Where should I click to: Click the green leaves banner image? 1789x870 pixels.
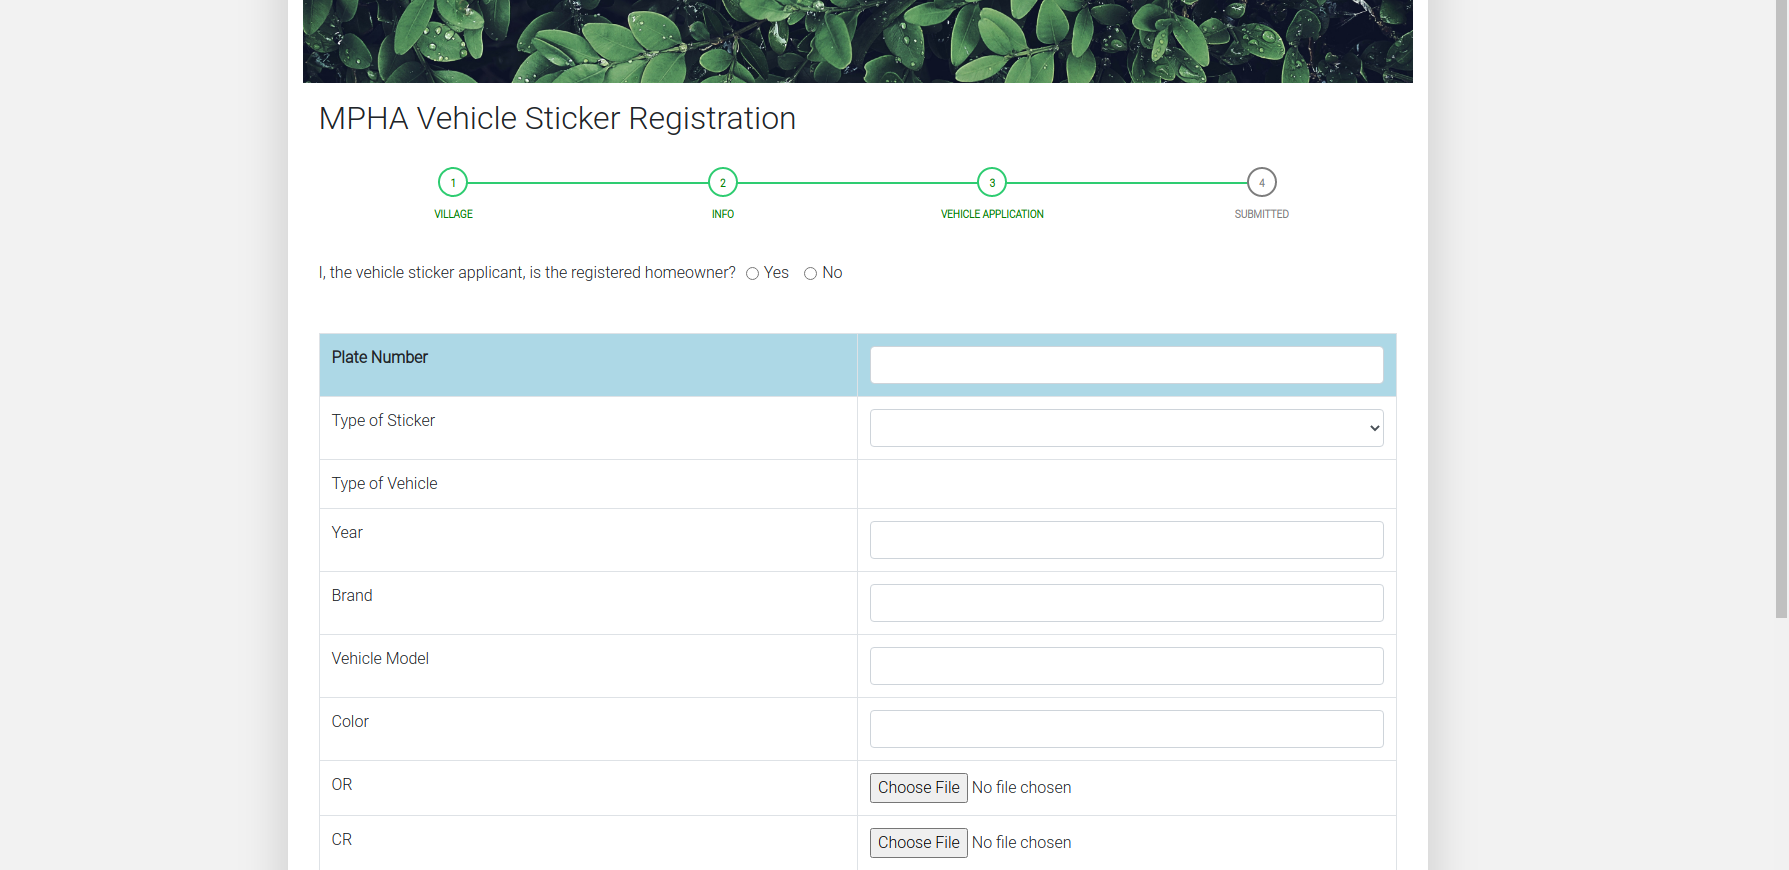(x=858, y=41)
